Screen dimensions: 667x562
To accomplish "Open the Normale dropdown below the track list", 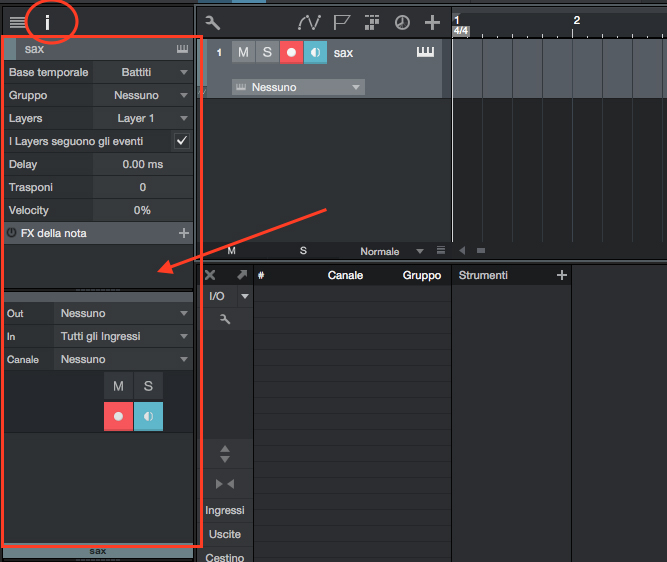I will [x=391, y=251].
